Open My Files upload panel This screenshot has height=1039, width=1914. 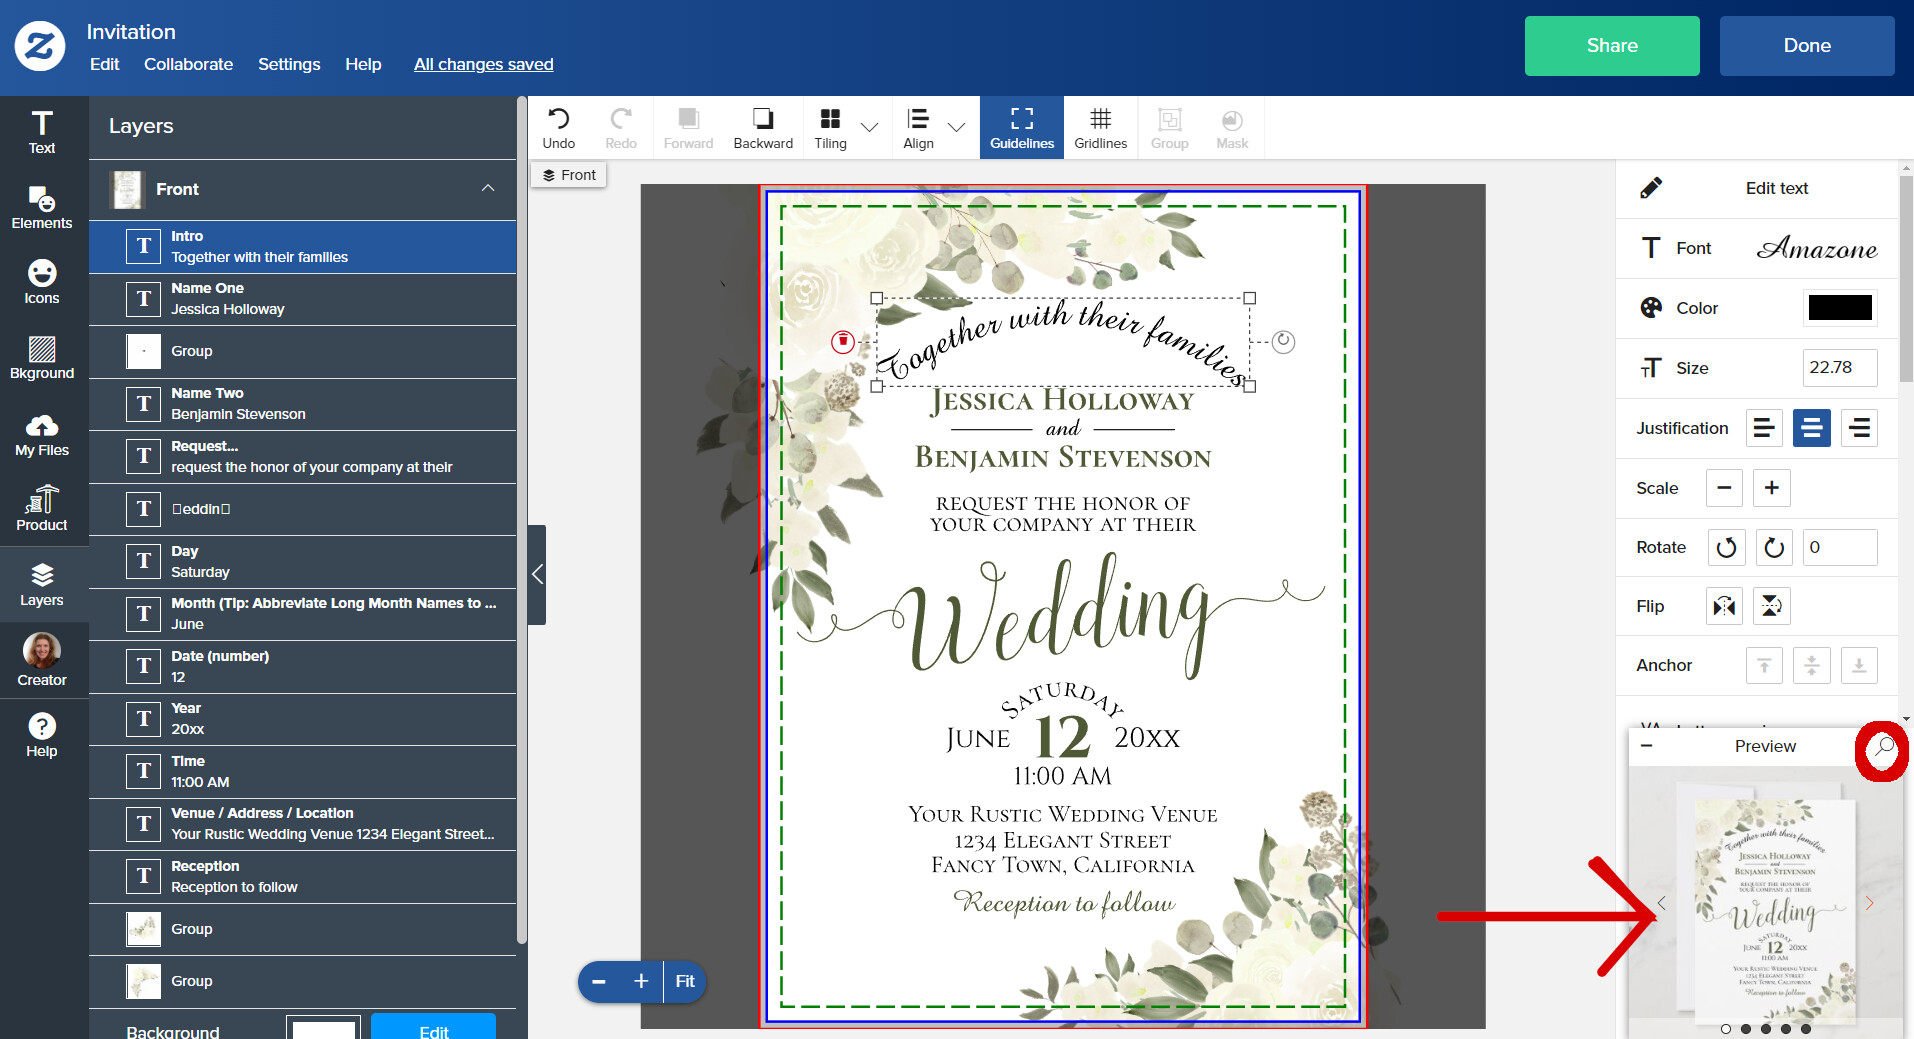pos(42,435)
